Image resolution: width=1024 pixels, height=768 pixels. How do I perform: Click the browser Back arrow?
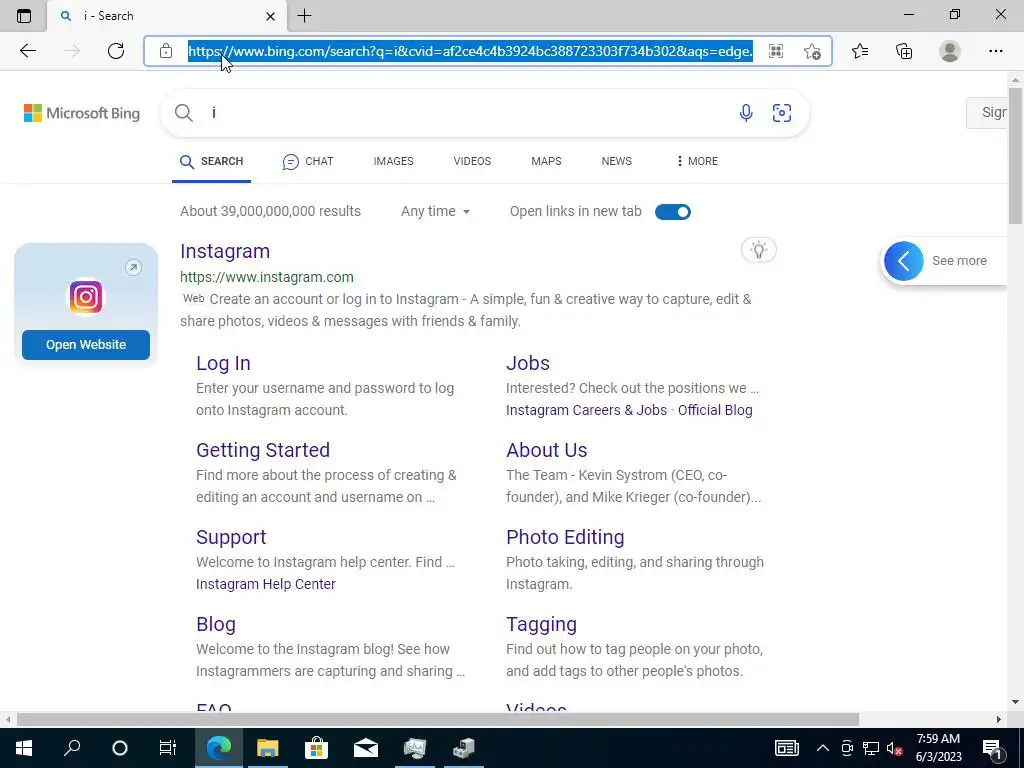27,51
